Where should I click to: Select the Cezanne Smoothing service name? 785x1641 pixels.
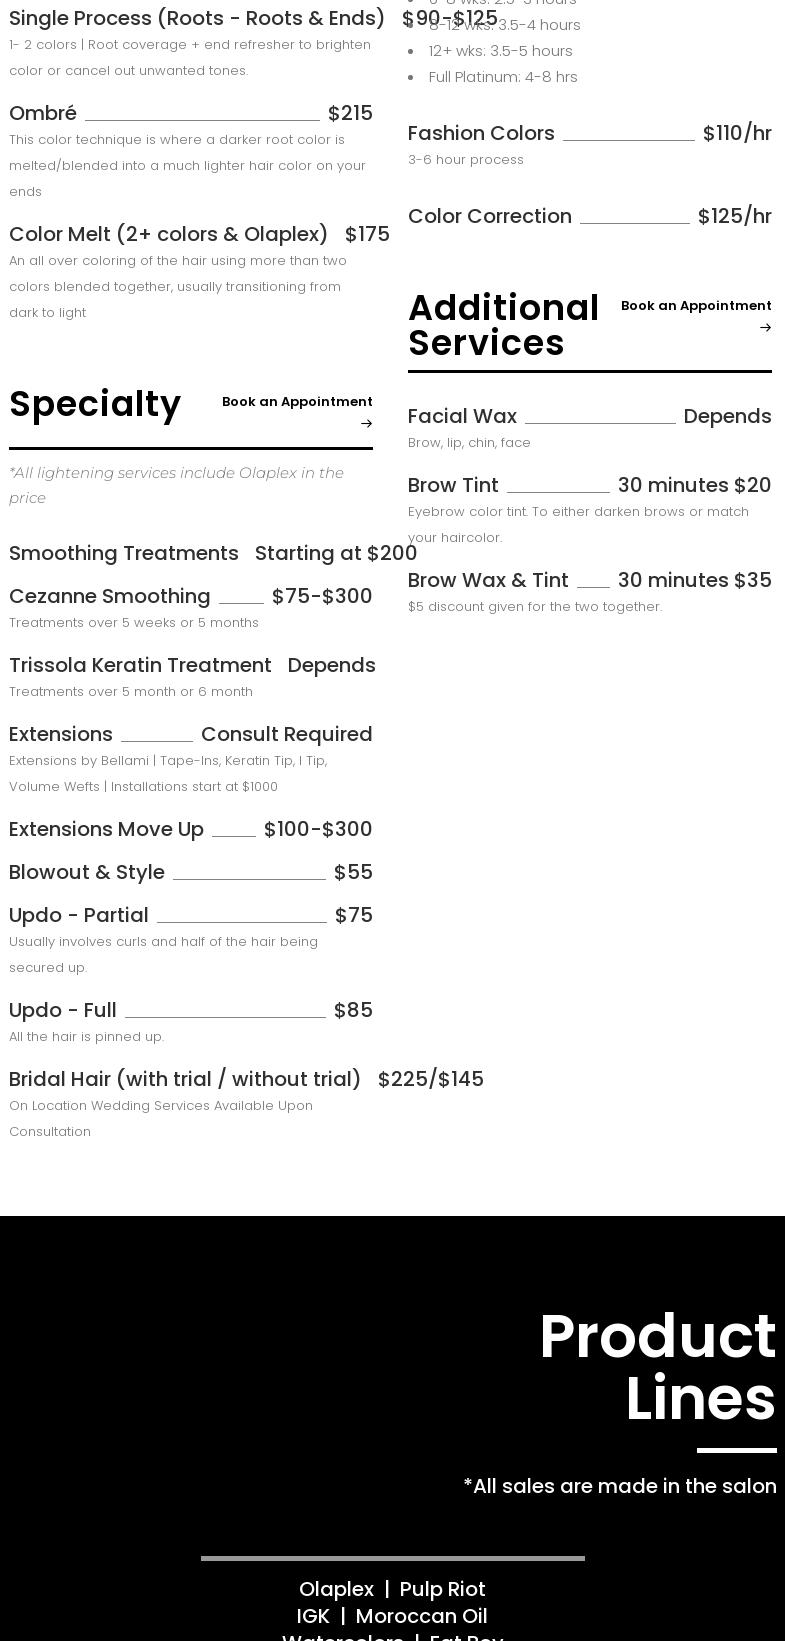110,597
